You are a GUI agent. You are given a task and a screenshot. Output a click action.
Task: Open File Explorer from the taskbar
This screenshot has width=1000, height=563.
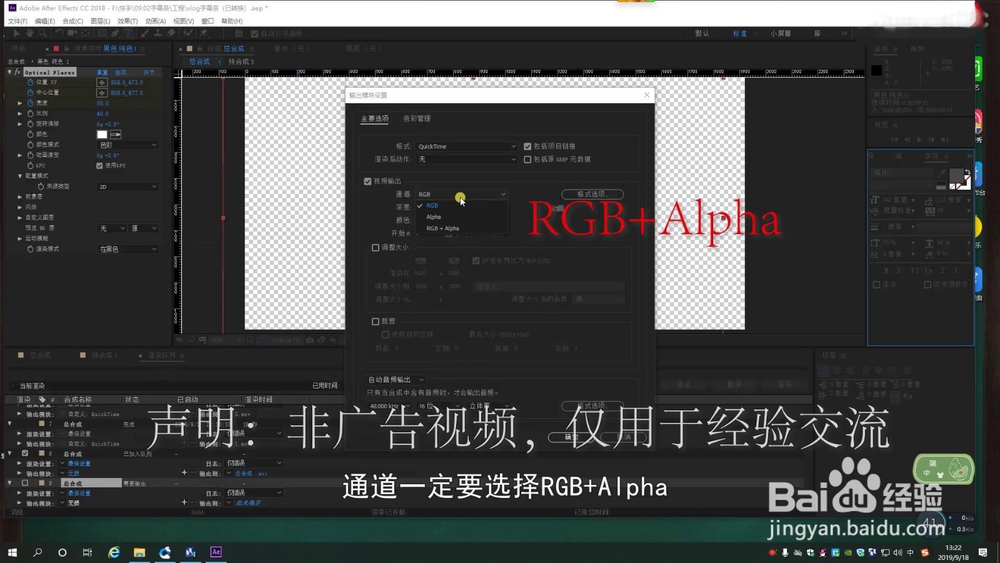[x=139, y=552]
